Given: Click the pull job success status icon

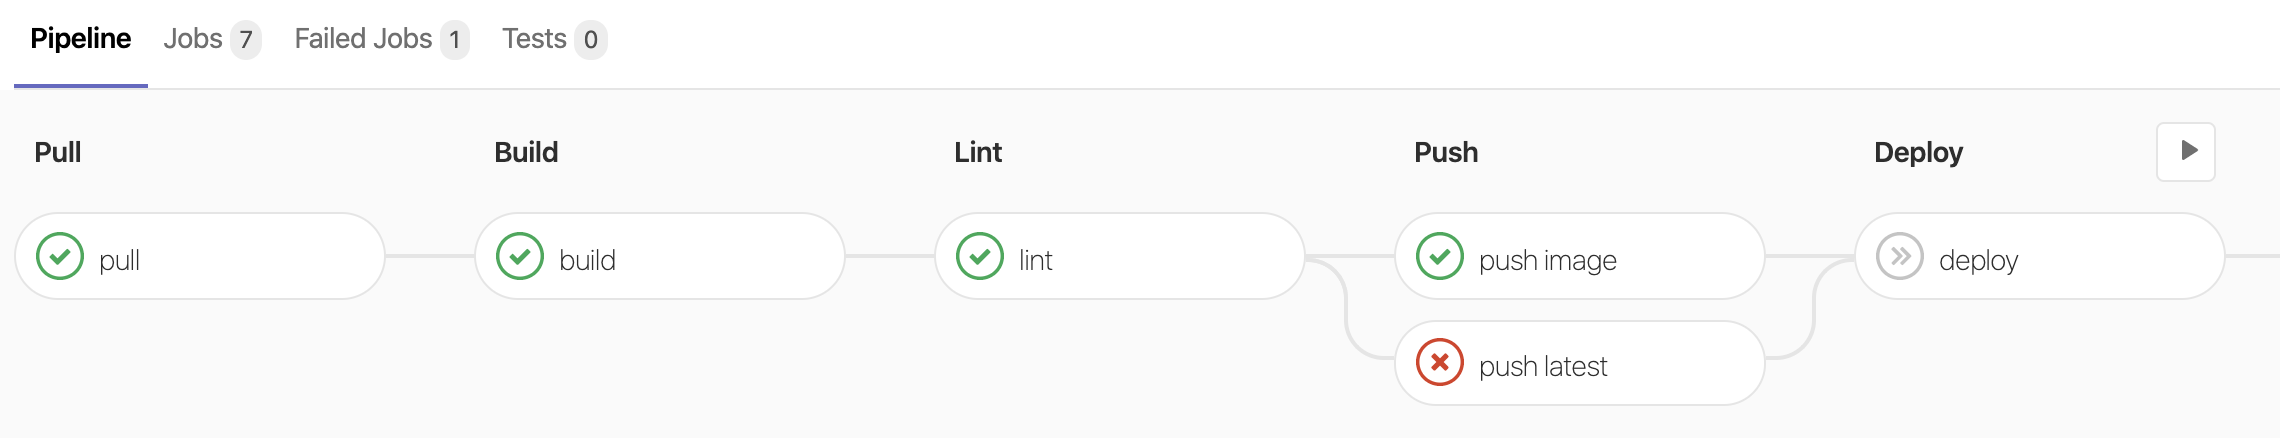Looking at the screenshot, I should tap(60, 256).
